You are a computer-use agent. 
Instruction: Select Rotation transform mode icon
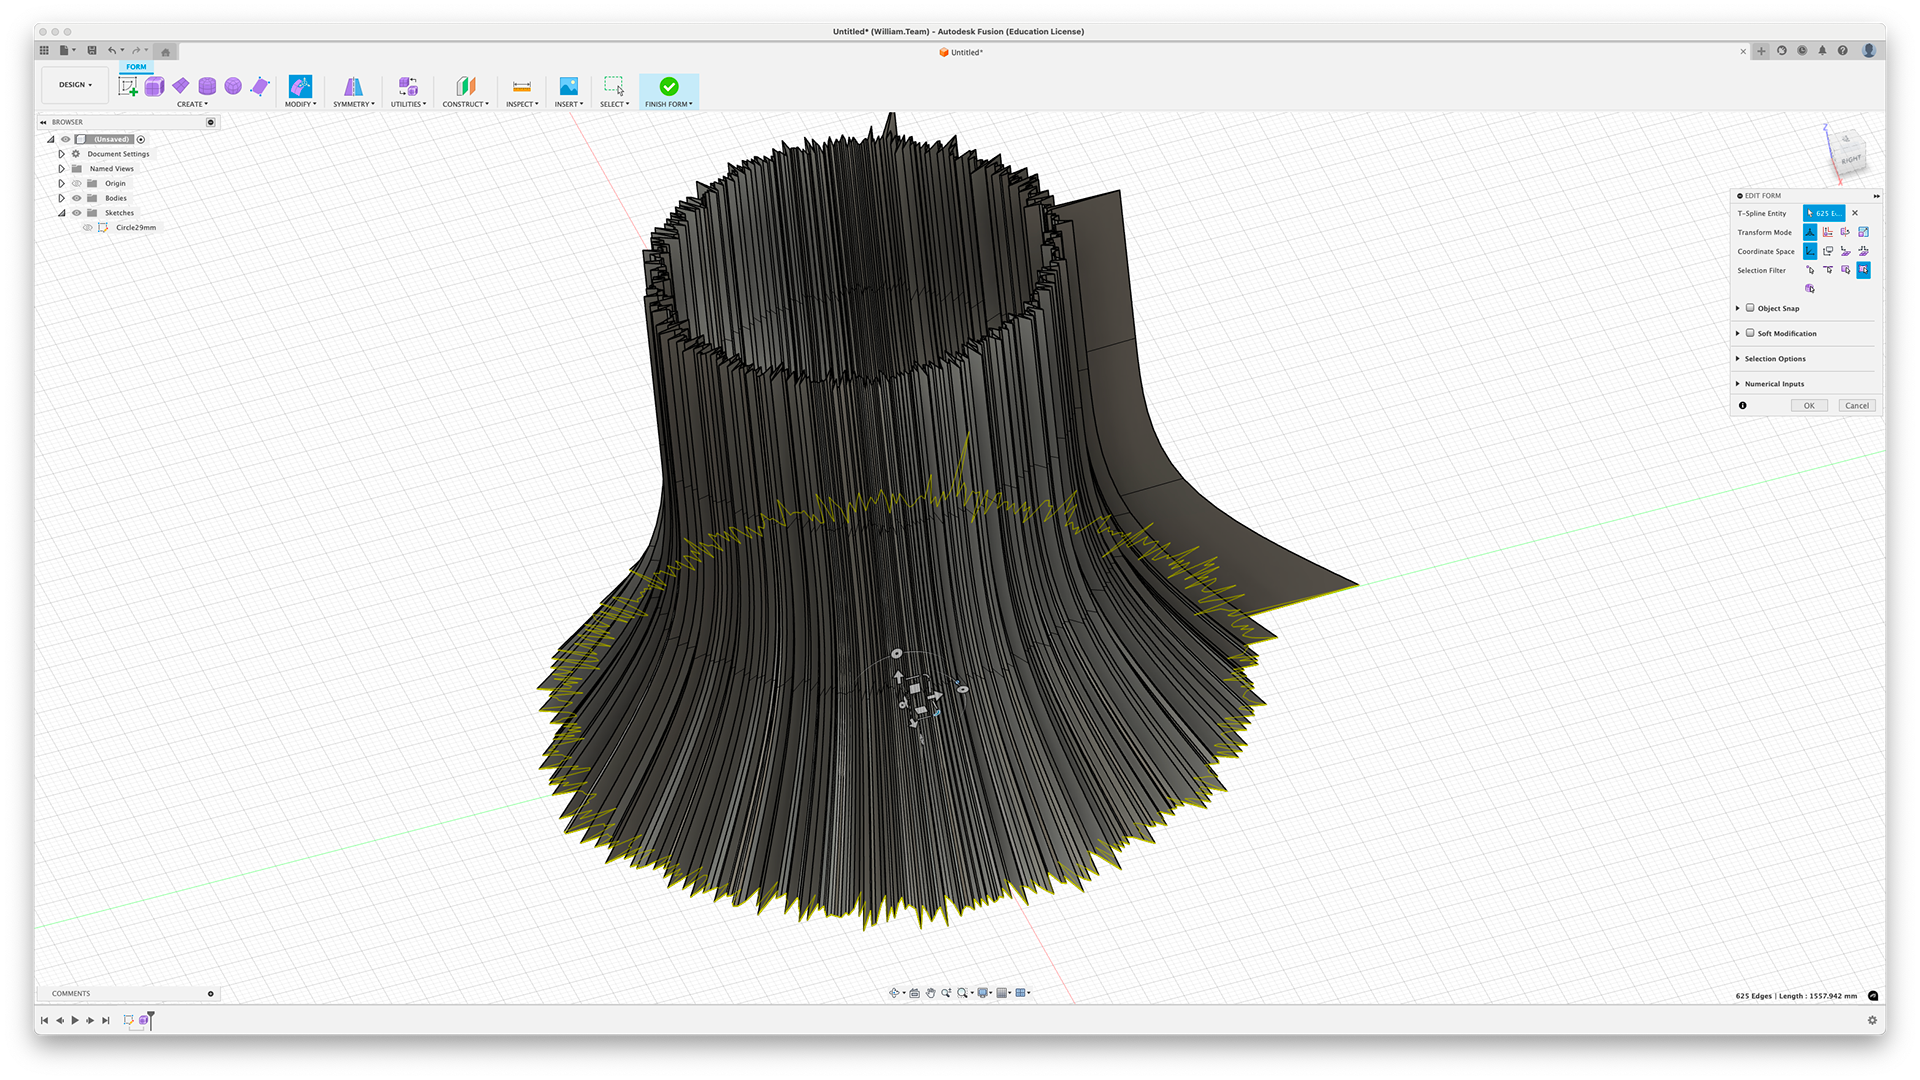click(x=1846, y=232)
